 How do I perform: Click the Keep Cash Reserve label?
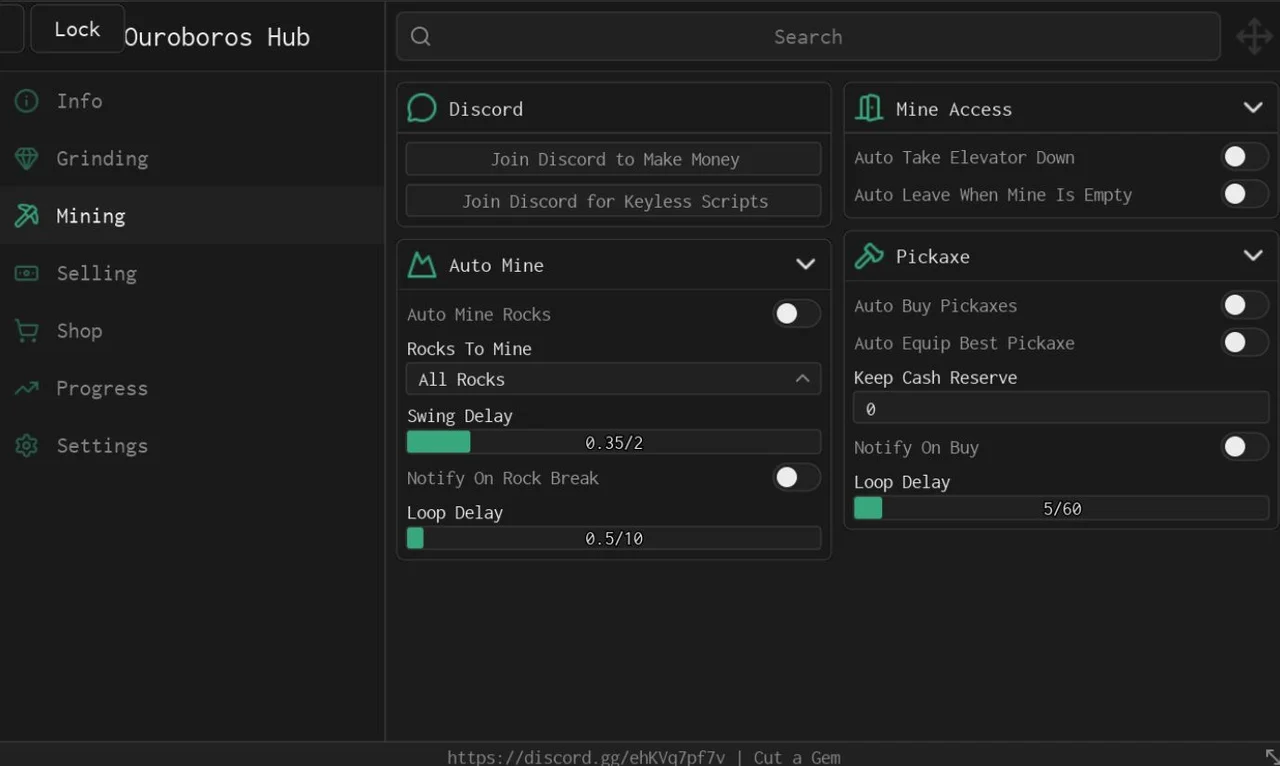click(x=935, y=378)
